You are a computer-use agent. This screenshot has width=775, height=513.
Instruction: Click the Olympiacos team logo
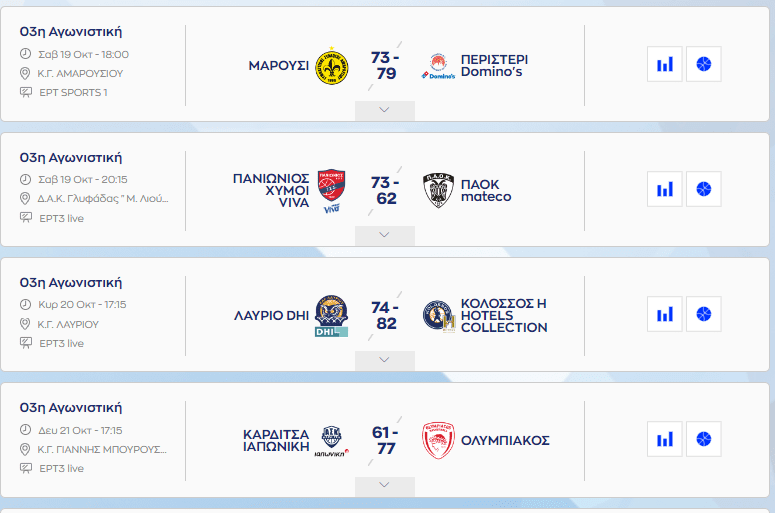click(439, 440)
